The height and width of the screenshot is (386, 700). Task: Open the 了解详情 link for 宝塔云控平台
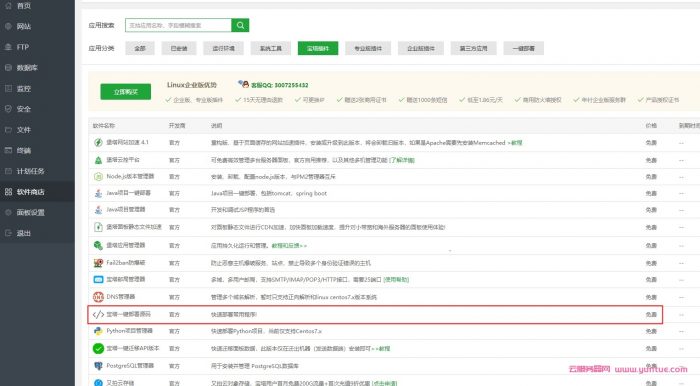(401, 160)
